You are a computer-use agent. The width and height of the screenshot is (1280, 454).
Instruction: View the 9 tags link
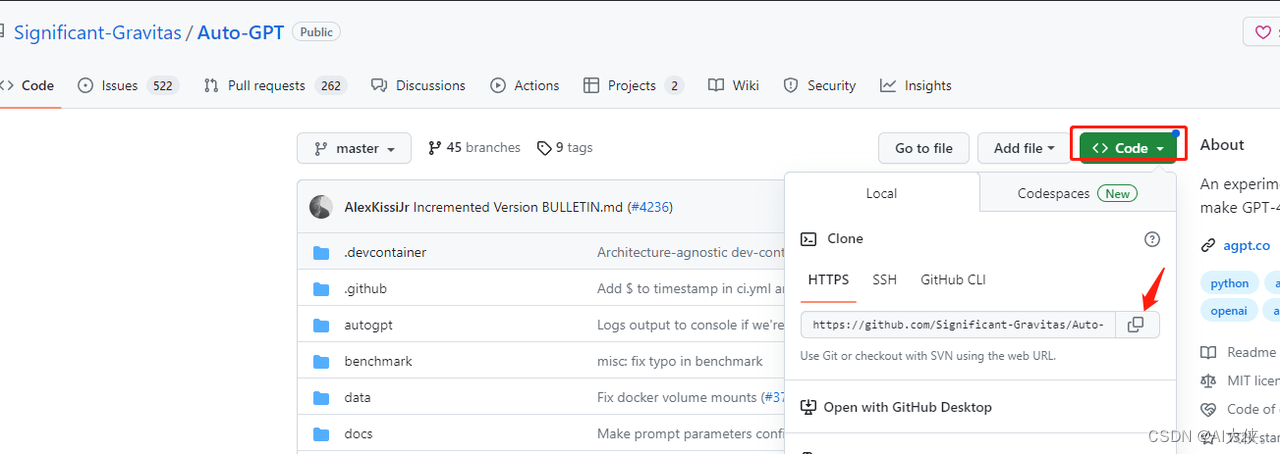coord(565,148)
